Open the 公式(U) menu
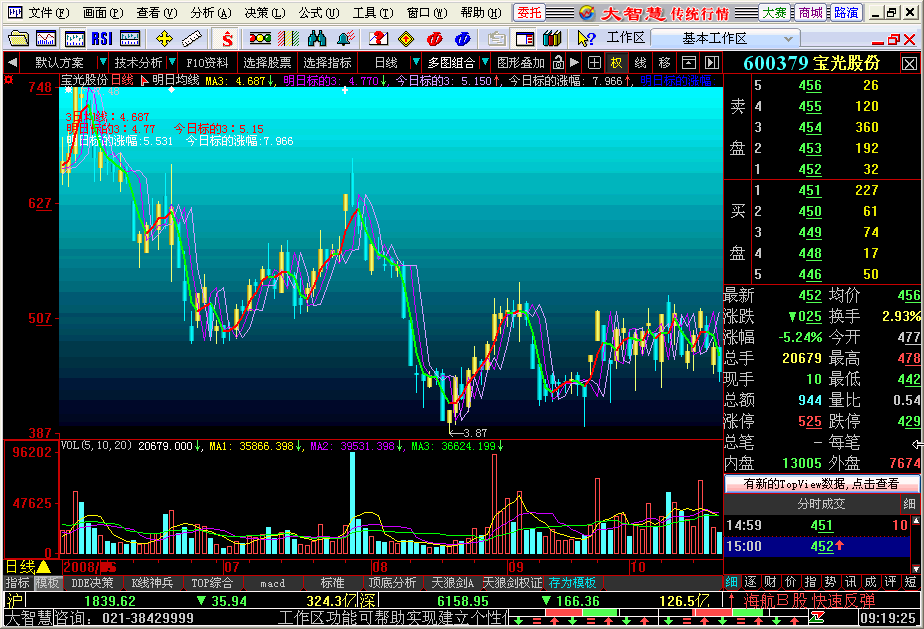924x629 pixels. (319, 12)
